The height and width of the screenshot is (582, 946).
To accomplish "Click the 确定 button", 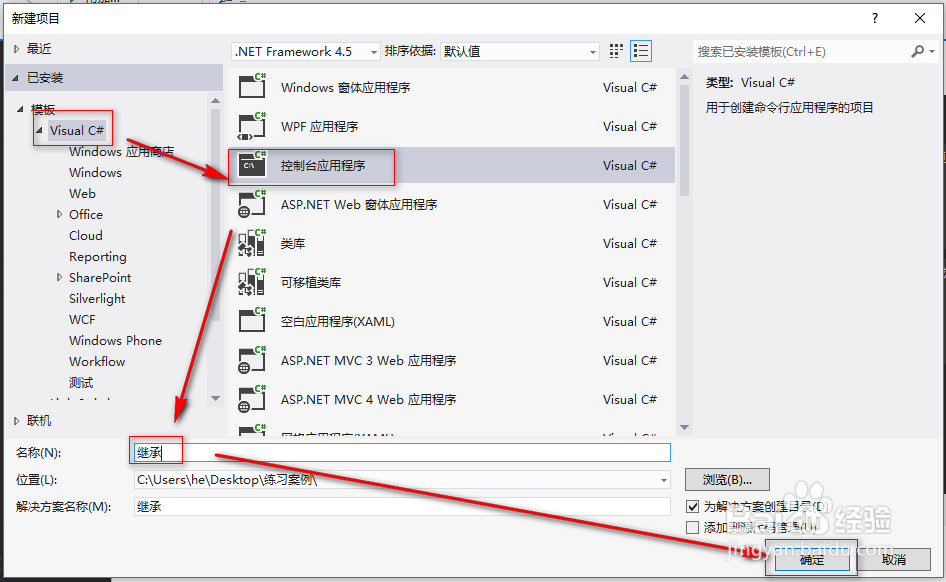I will [811, 560].
